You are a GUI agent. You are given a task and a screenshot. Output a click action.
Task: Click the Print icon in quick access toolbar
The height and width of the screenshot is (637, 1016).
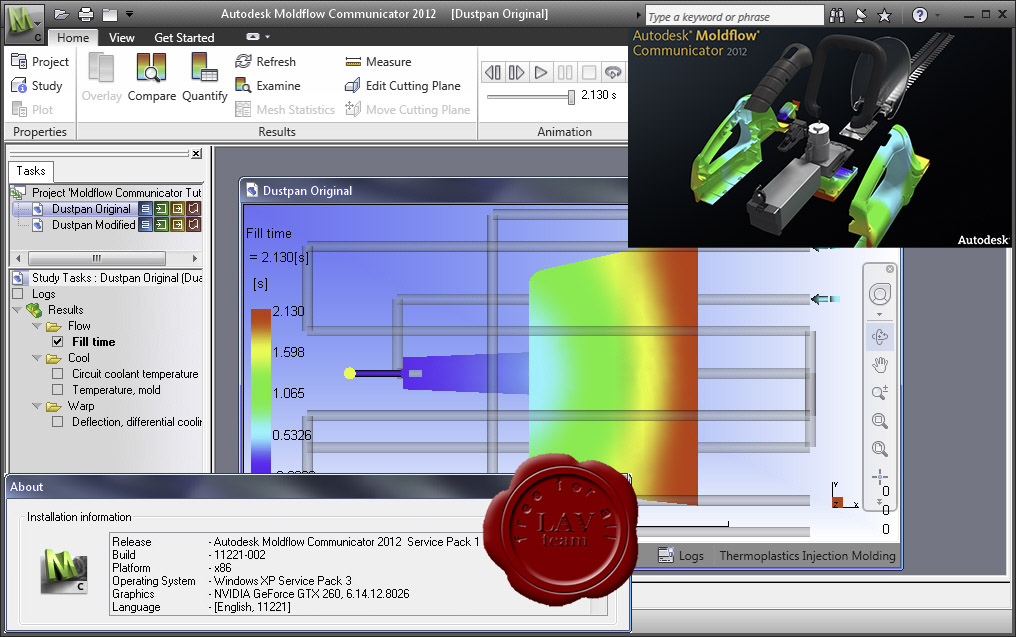[x=86, y=14]
